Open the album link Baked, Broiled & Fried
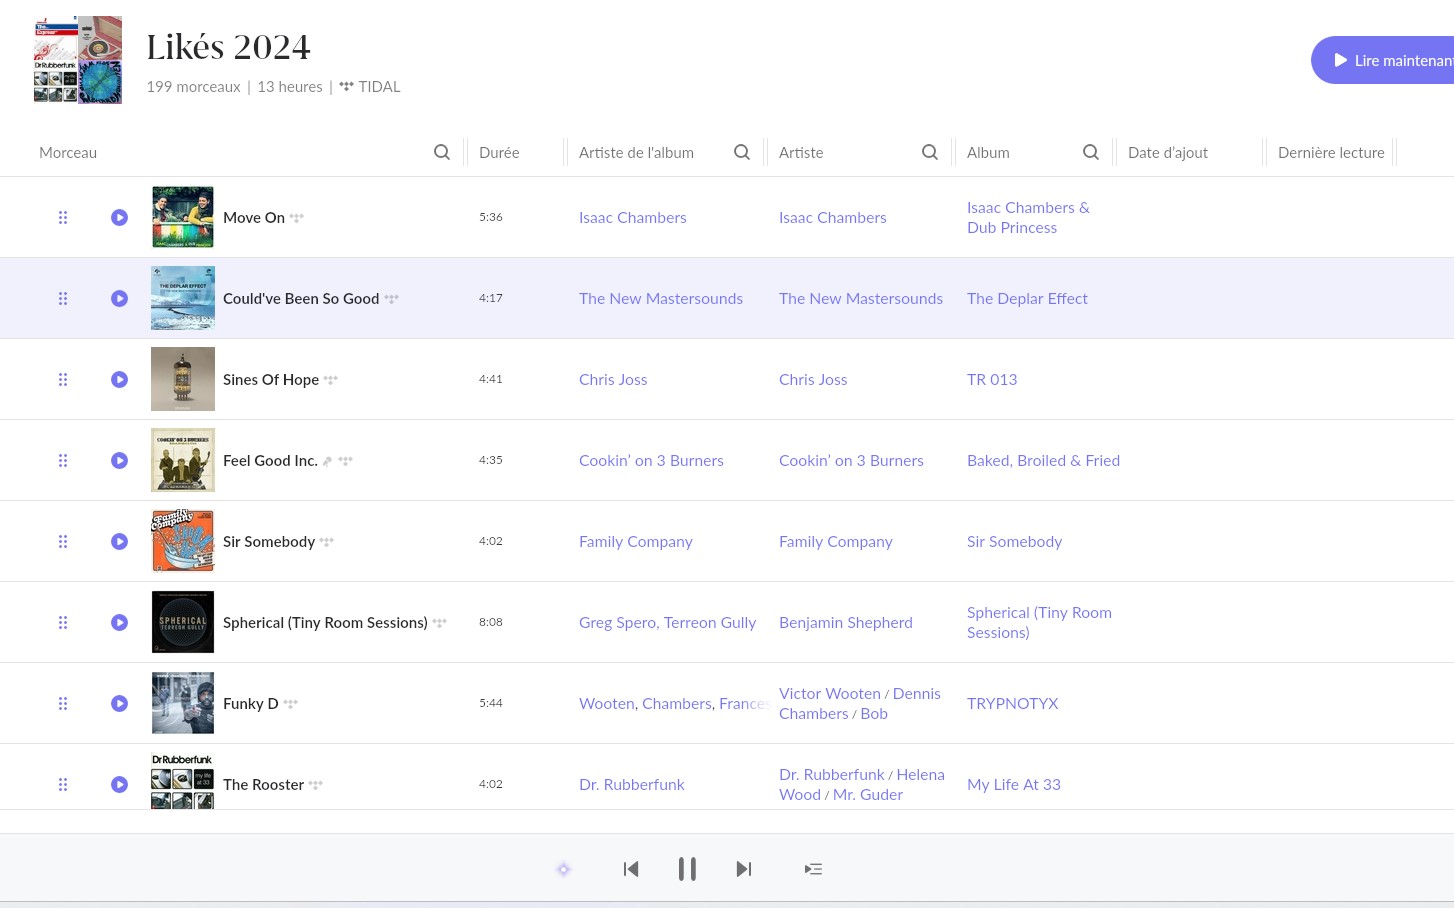 pyautogui.click(x=1043, y=460)
